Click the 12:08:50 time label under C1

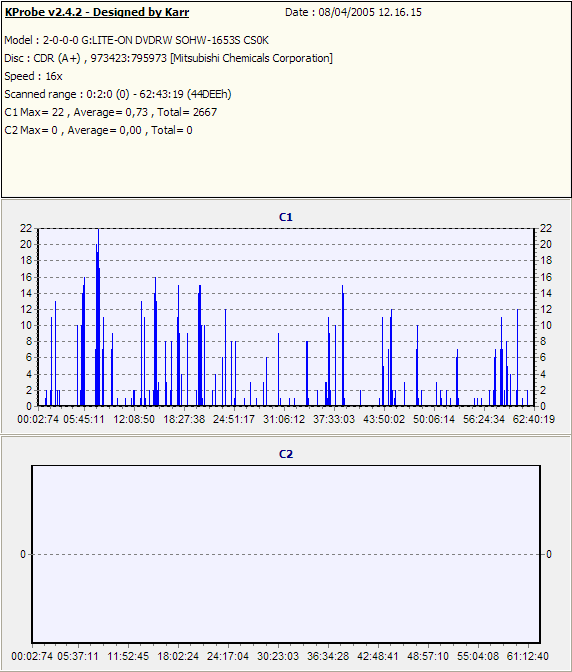click(134, 419)
